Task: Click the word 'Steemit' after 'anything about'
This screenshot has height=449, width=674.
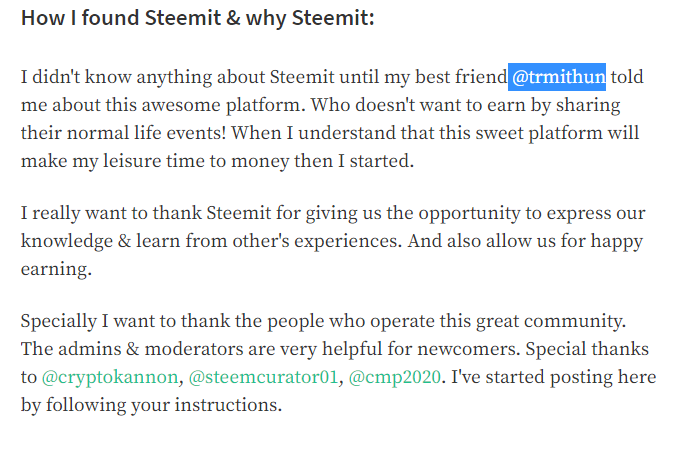Action: click(302, 77)
